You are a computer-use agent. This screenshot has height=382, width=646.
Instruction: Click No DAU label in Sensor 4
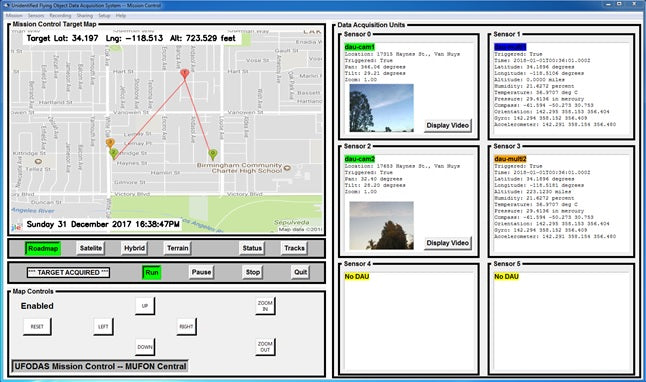357,277
